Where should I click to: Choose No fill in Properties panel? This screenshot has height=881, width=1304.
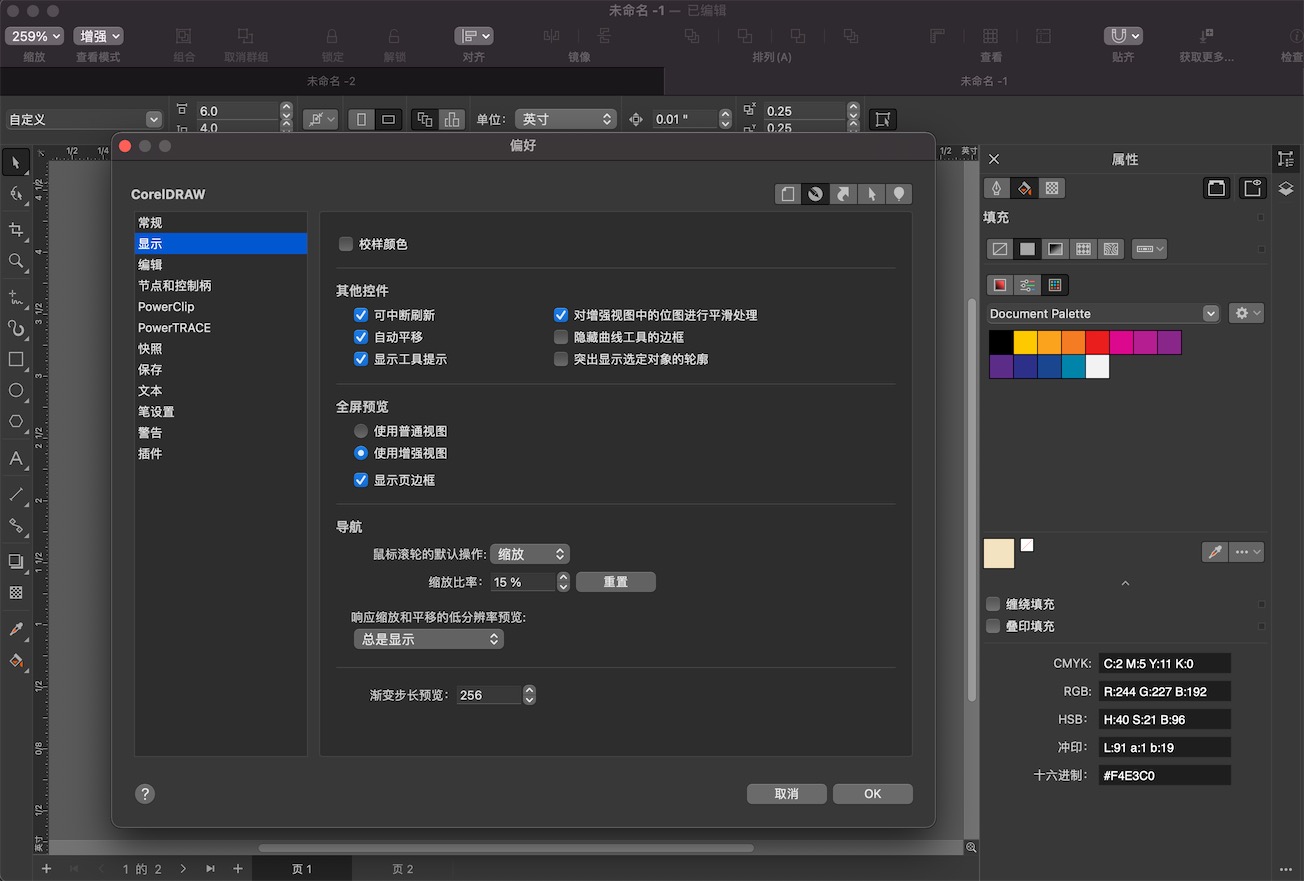coord(998,249)
